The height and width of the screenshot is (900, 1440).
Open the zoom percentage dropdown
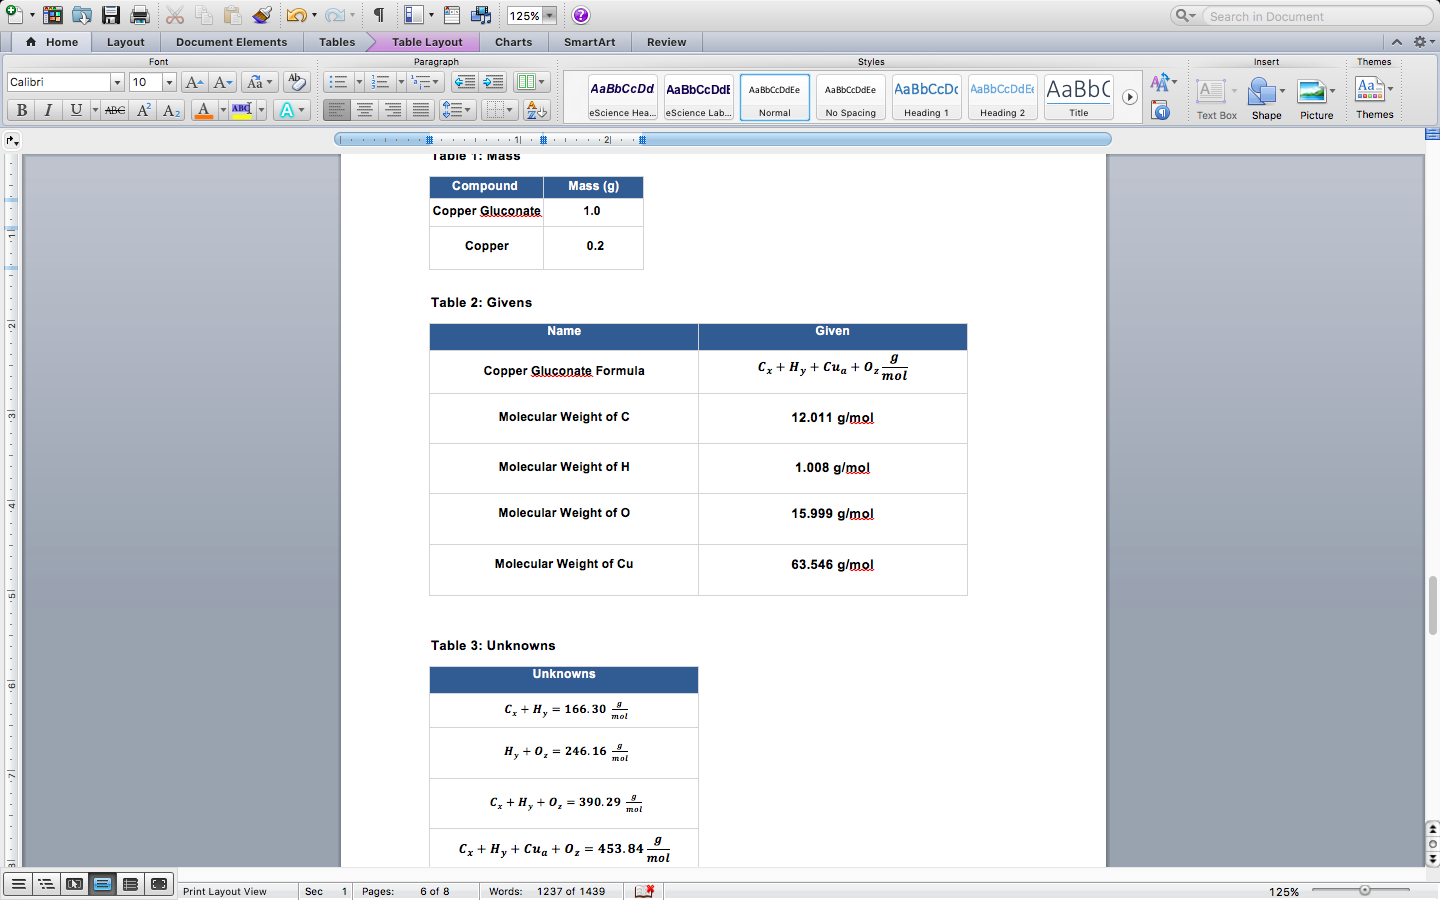coord(531,14)
